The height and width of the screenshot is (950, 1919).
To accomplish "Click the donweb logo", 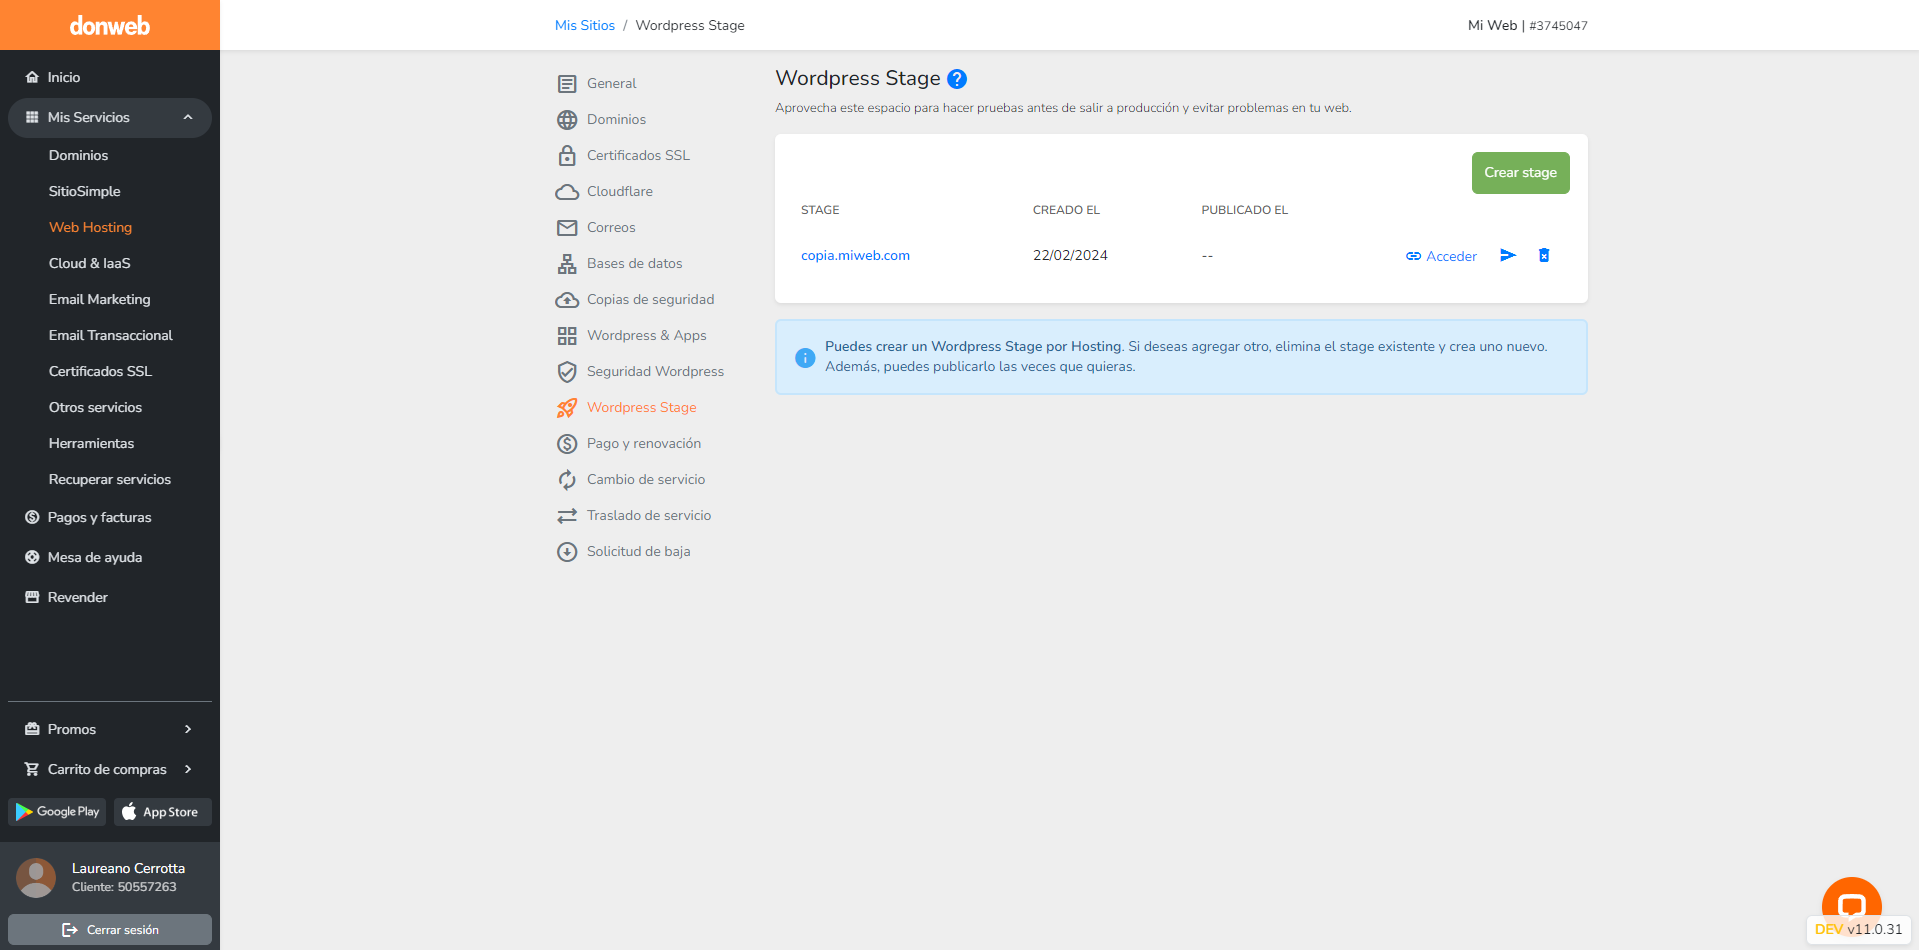I will click(x=110, y=26).
